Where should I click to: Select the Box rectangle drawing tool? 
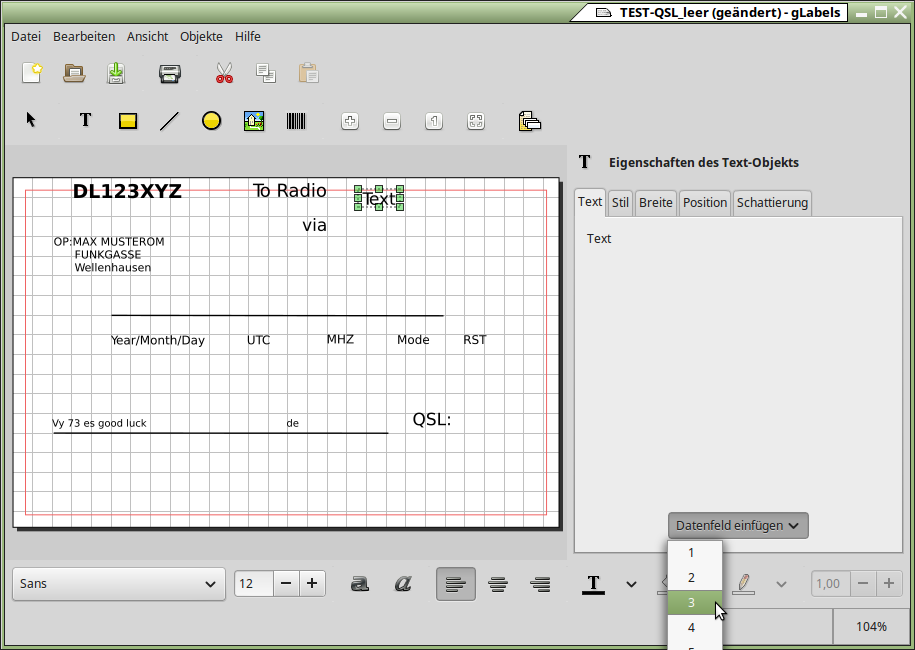click(x=127, y=121)
